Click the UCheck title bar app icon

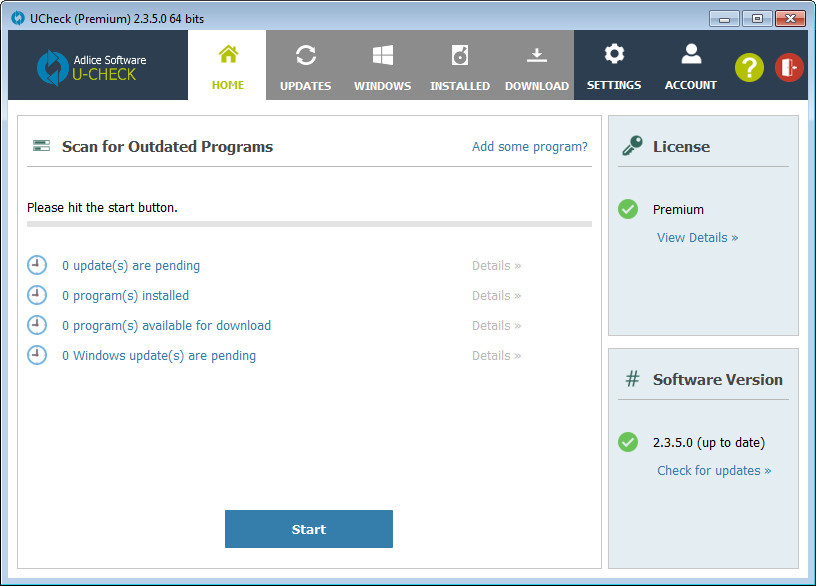(18, 18)
